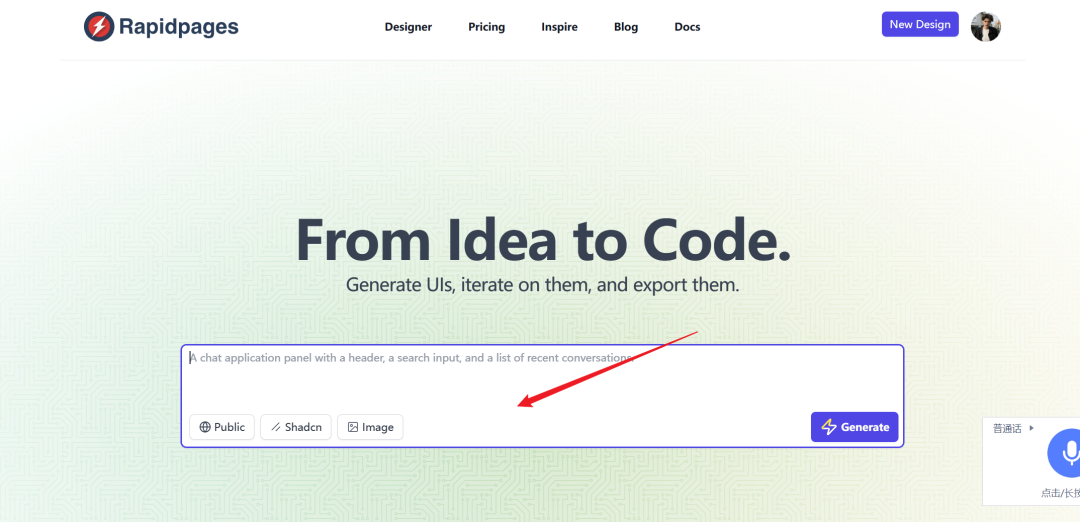Click the "Generate UIs, iterate" subtitle text

(542, 284)
